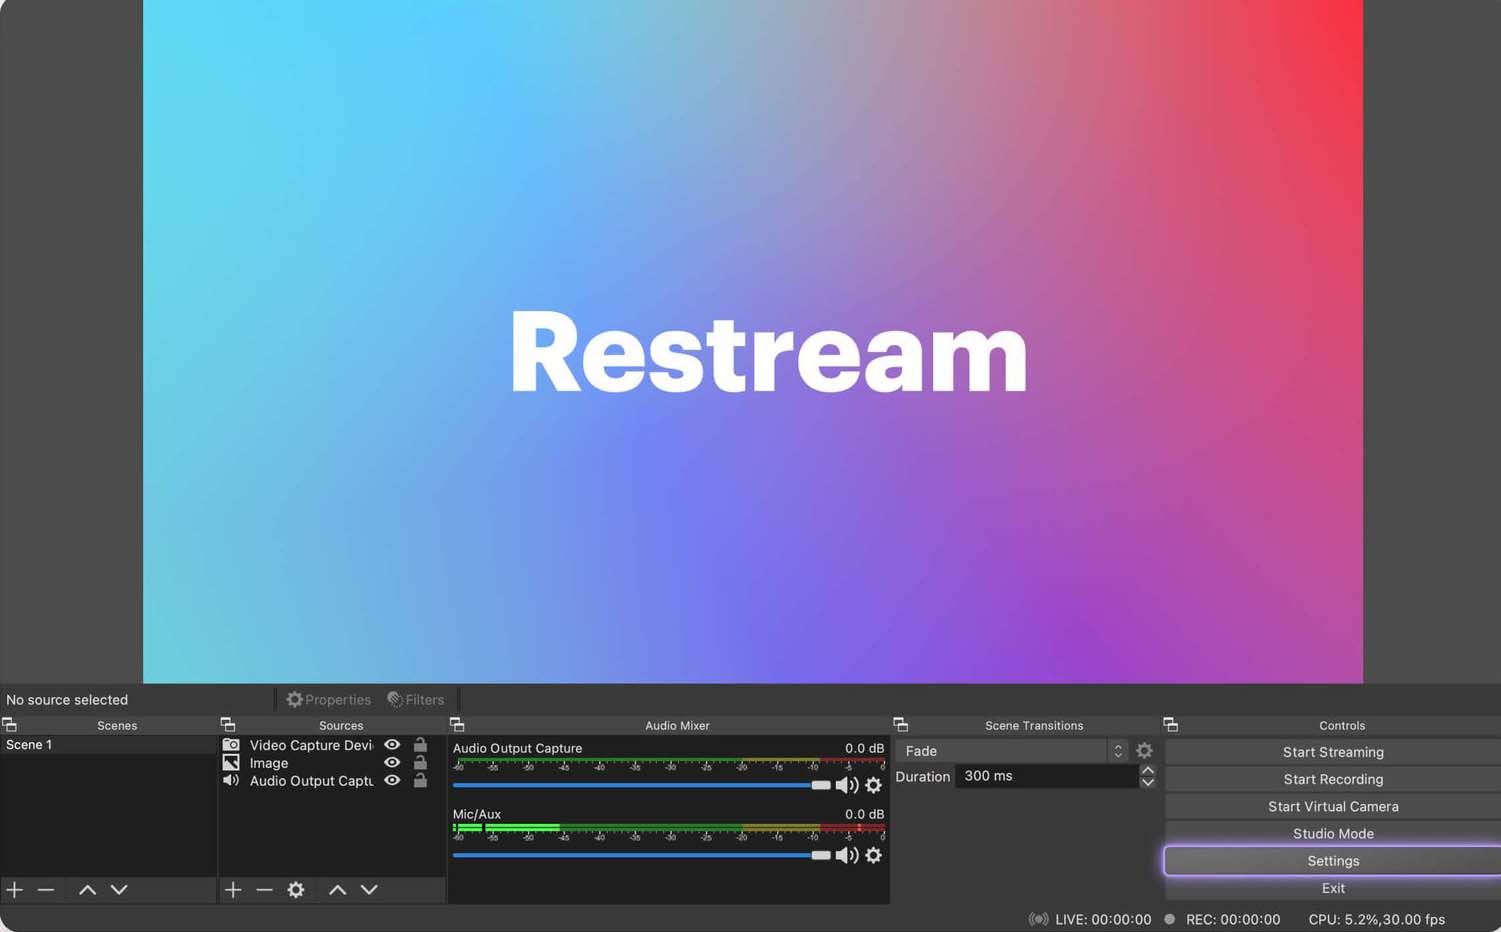This screenshot has width=1501, height=932.
Task: Mute the Audio Output Capture channel
Action: point(847,785)
